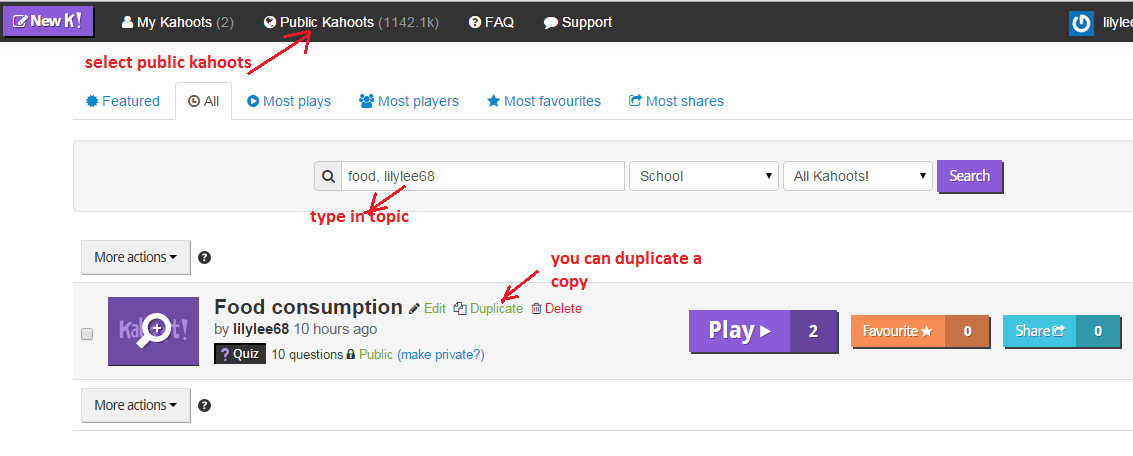
Task: Select Public Kahoots in top navigation
Action: (351, 22)
